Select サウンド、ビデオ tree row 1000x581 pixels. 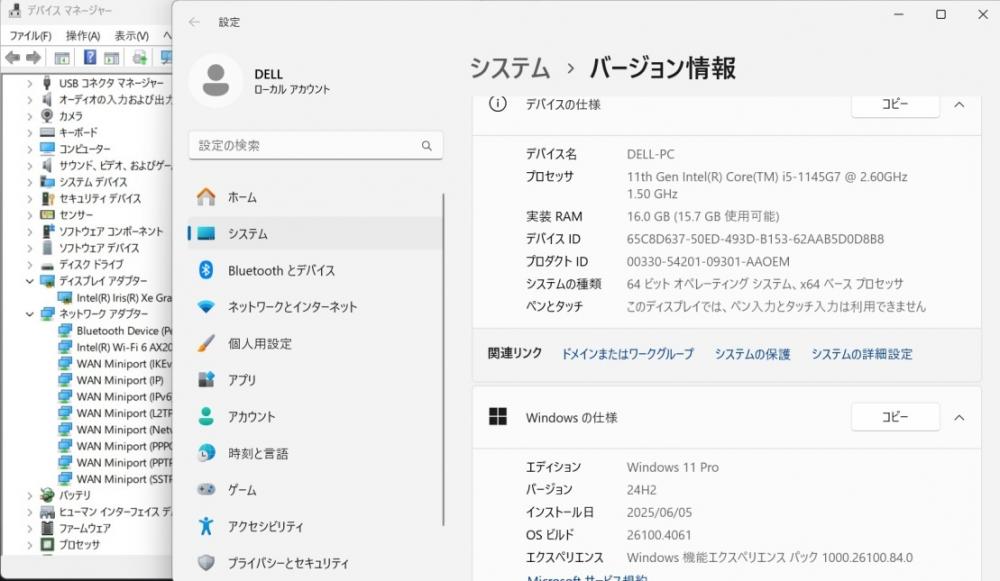[x=106, y=166]
